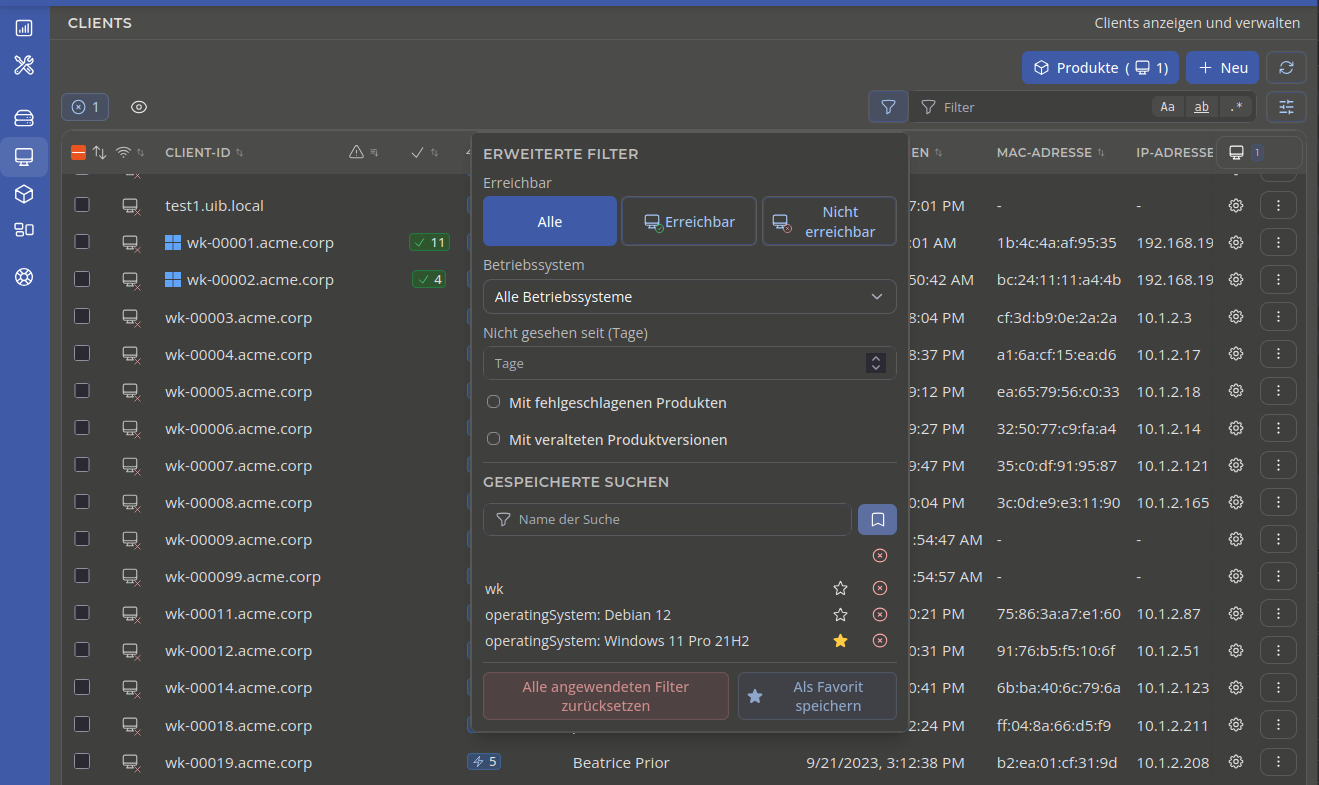Image resolution: width=1319 pixels, height=785 pixels.
Task: Open the 'Alle Betriebssysteme' dropdown
Action: tap(690, 297)
